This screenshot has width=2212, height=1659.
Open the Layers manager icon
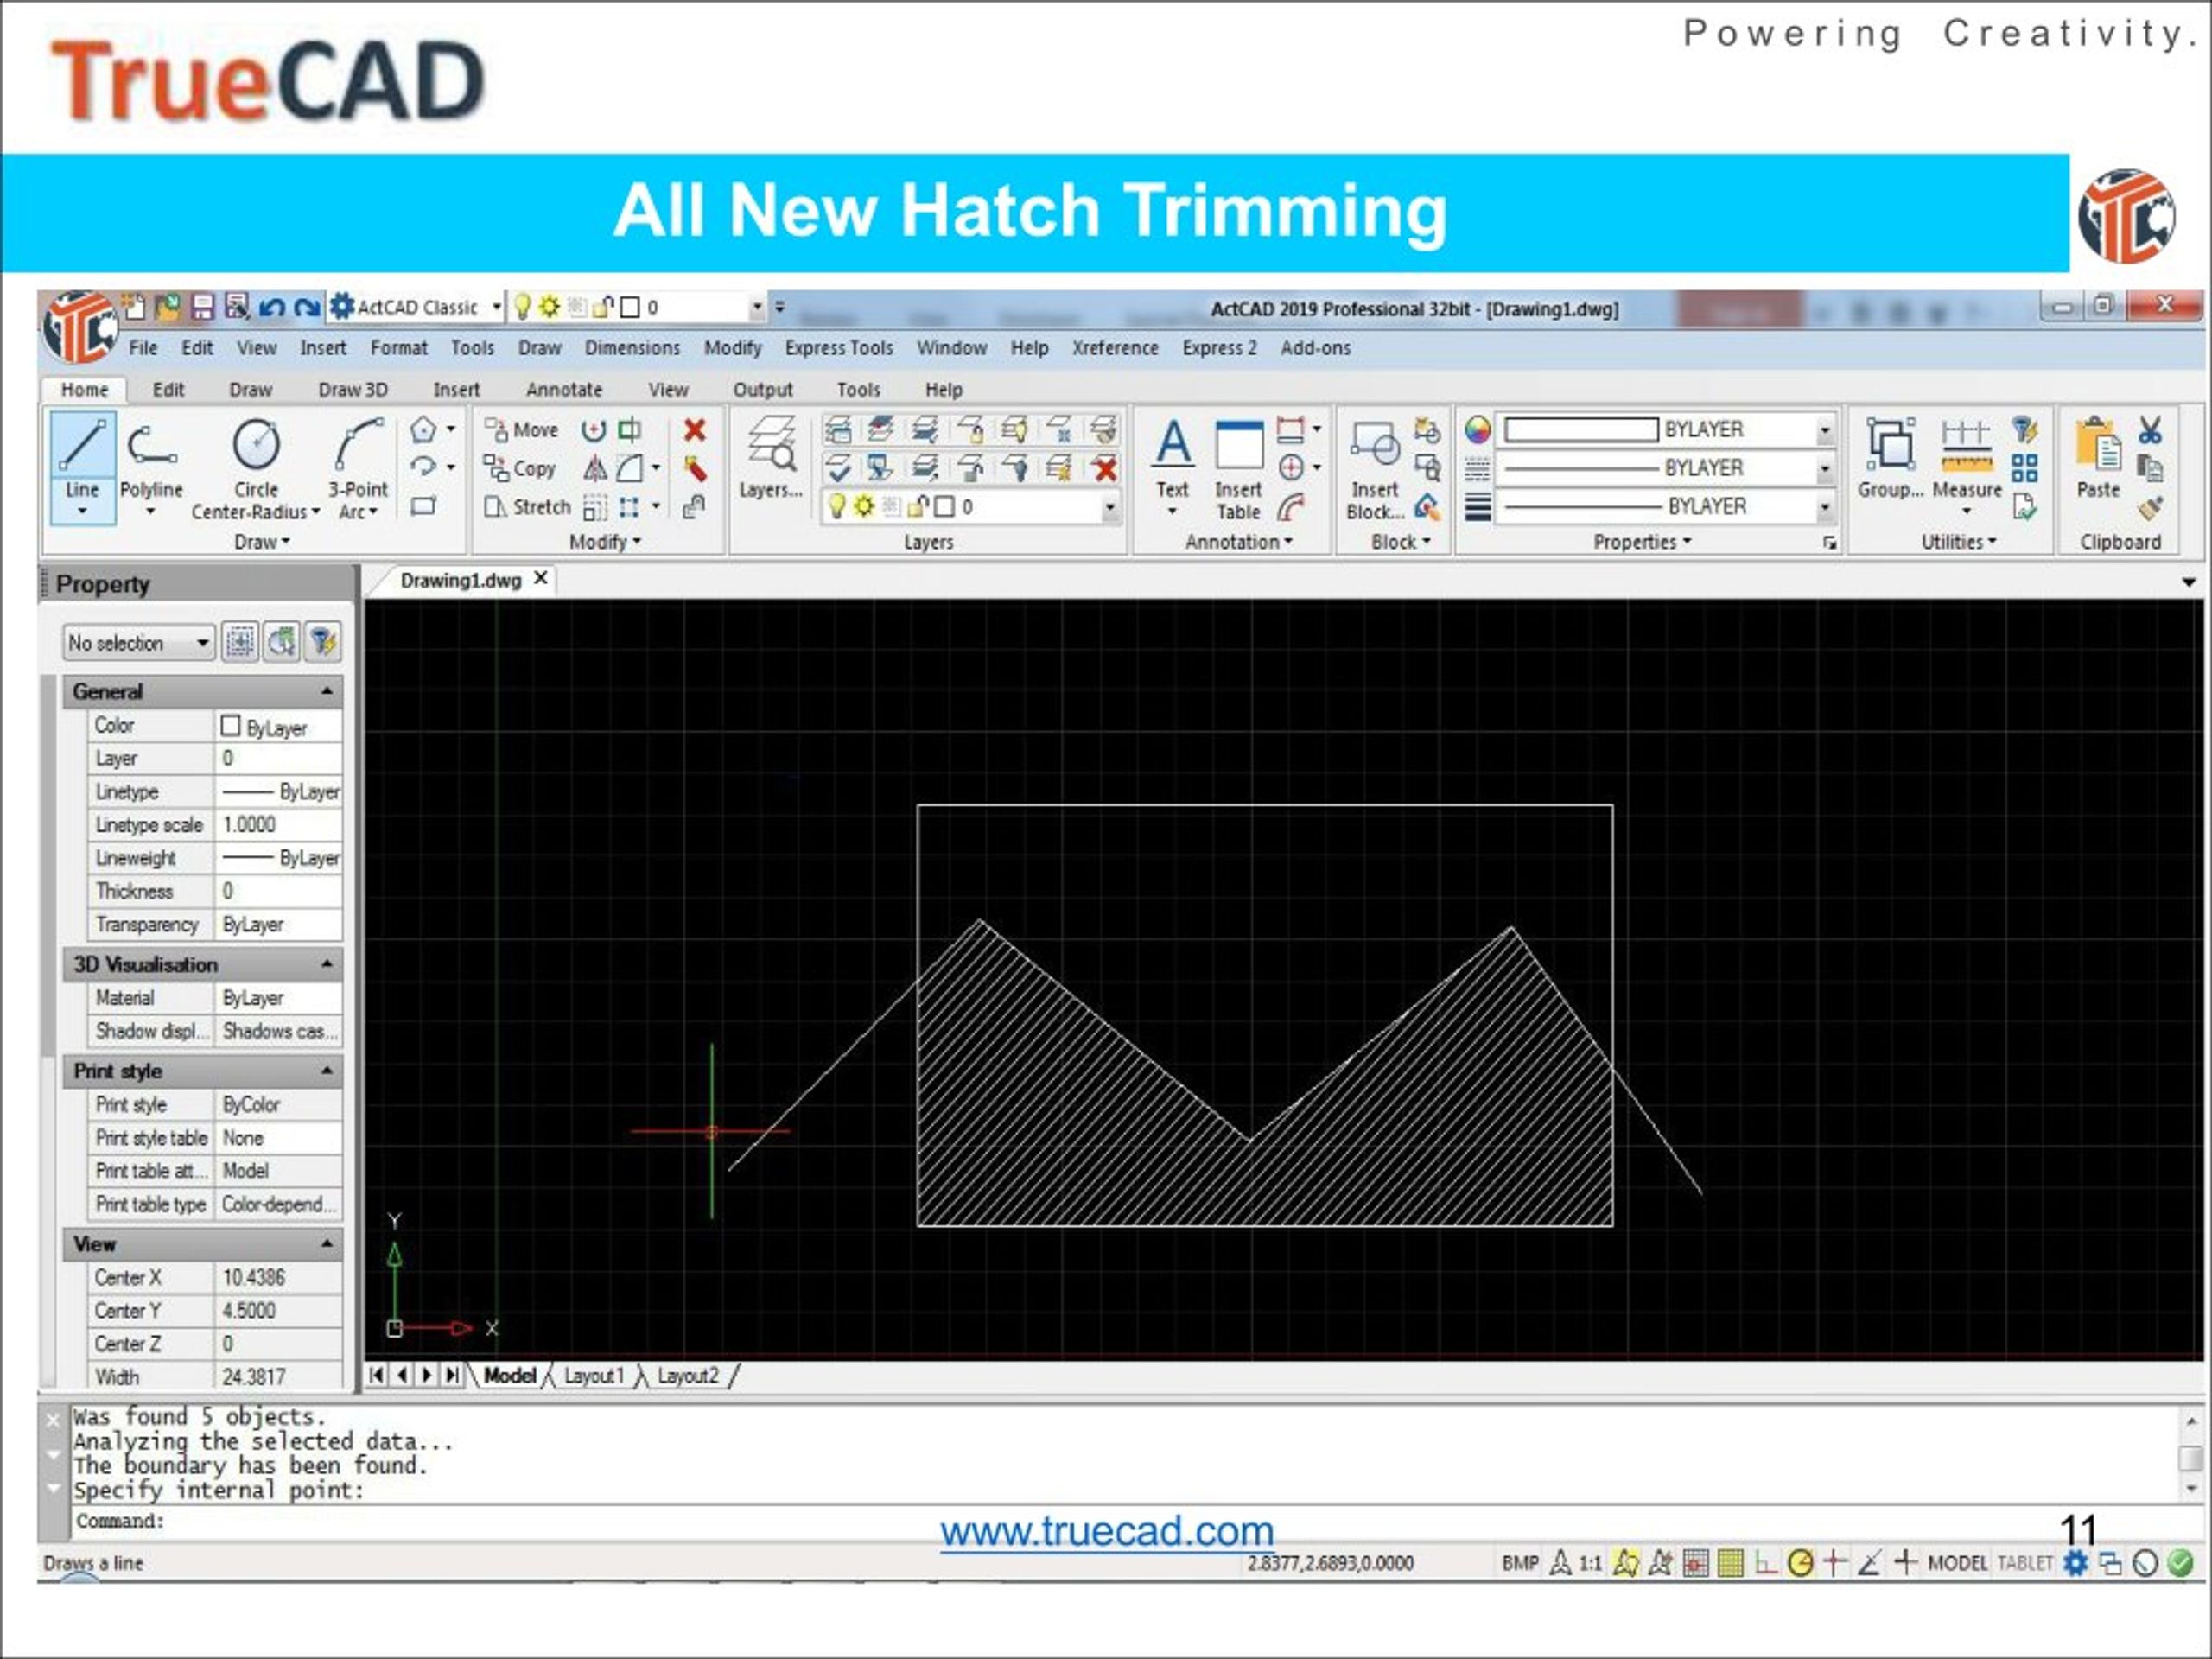pyautogui.click(x=771, y=457)
